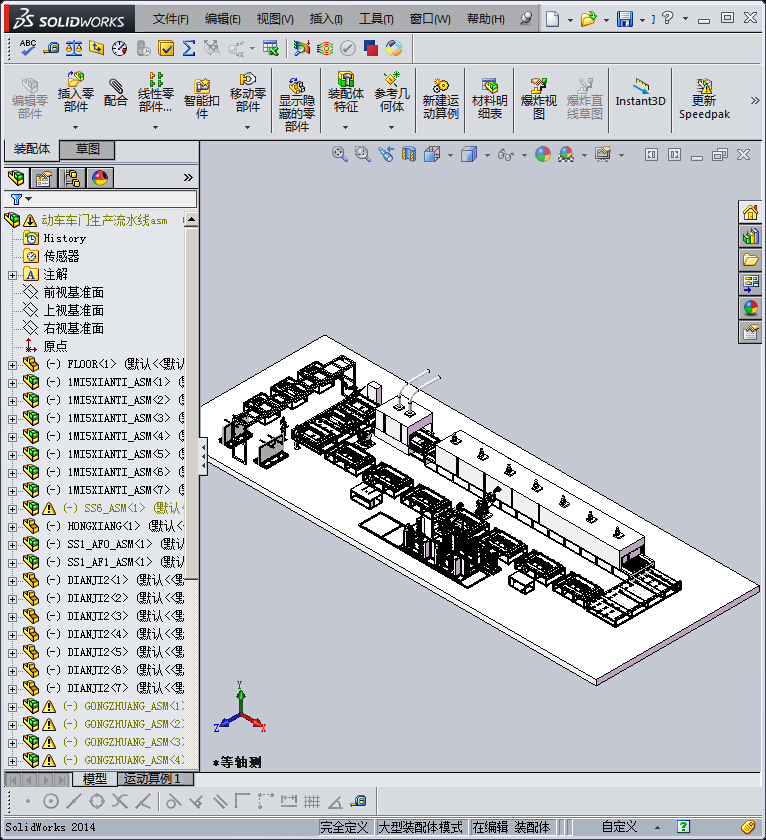The width and height of the screenshot is (766, 840).
Task: Click the New document icon
Action: [x=552, y=19]
